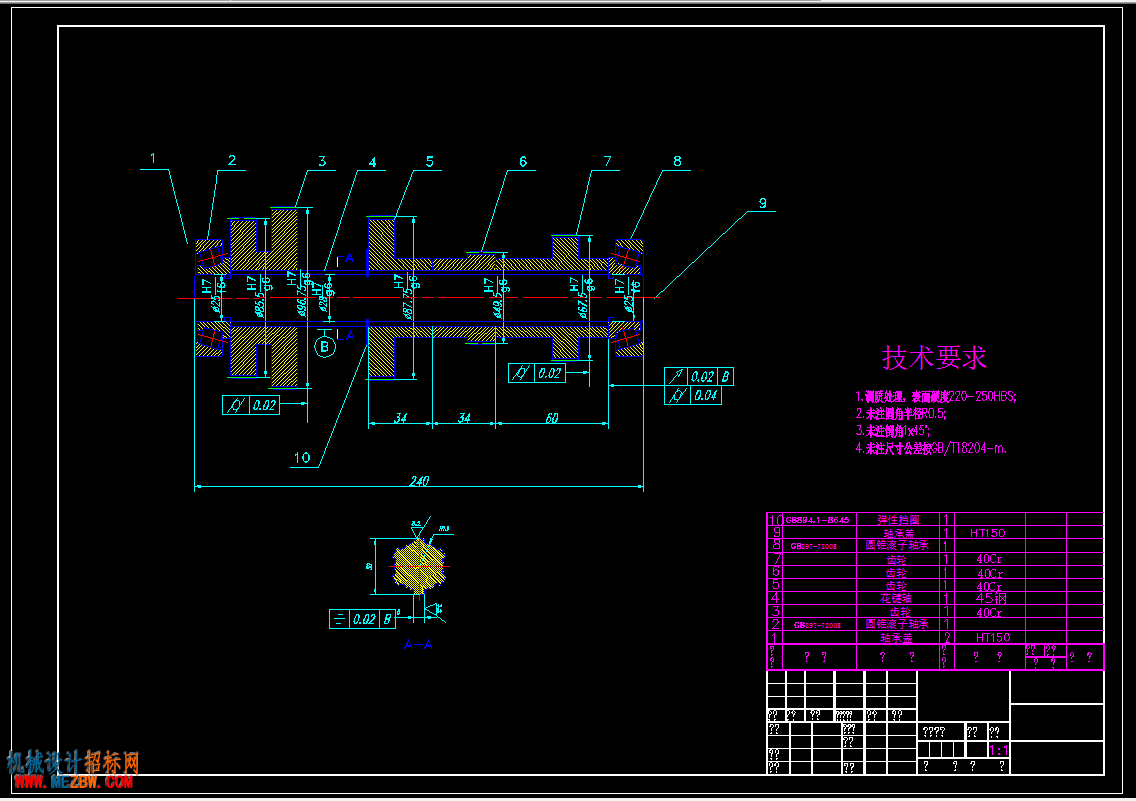Select the overall 240 length dimension
Viewport: 1136px width, 801px height.
tap(418, 481)
